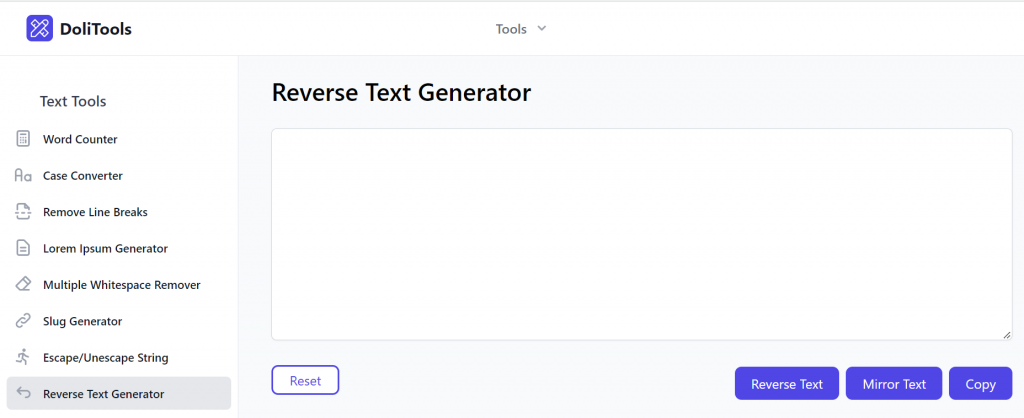
Task: Copy the text with Copy button
Action: (980, 384)
